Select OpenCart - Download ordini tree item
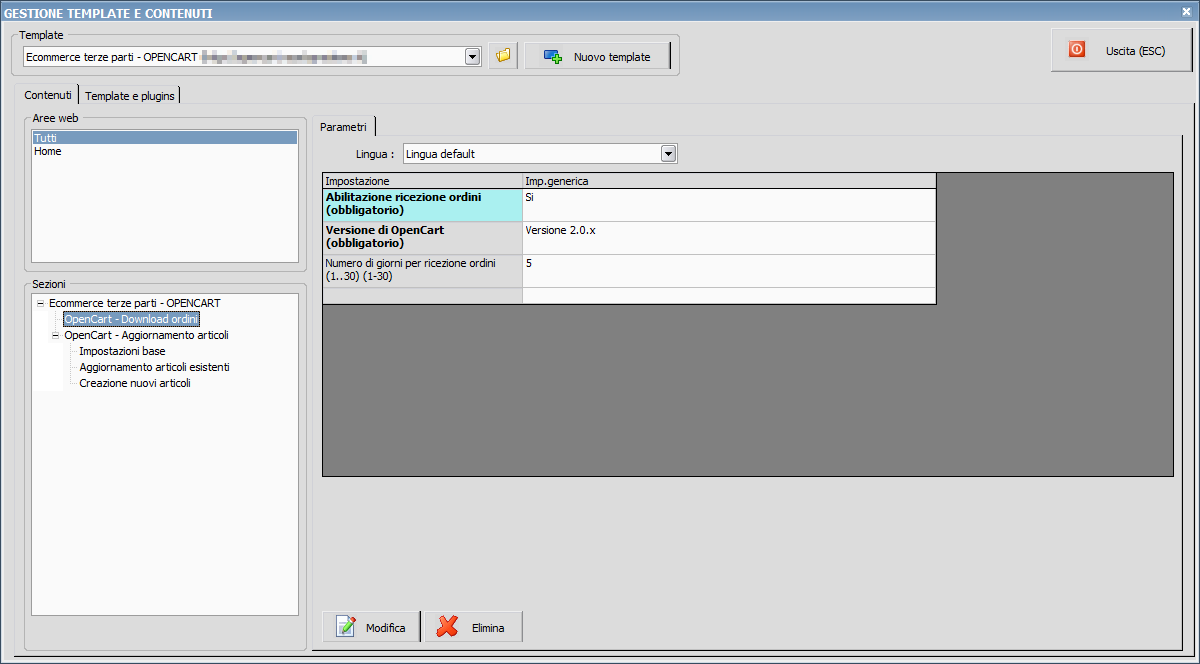The image size is (1200, 664). [x=132, y=319]
